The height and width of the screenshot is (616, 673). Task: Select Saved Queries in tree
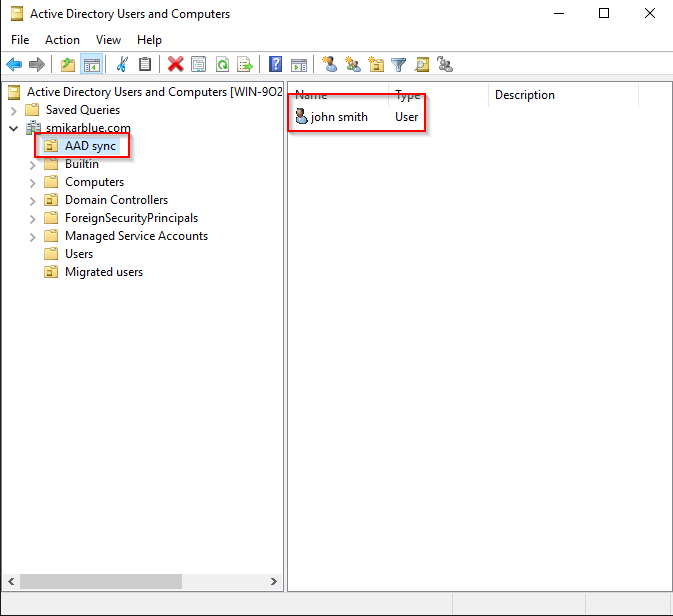[x=83, y=110]
